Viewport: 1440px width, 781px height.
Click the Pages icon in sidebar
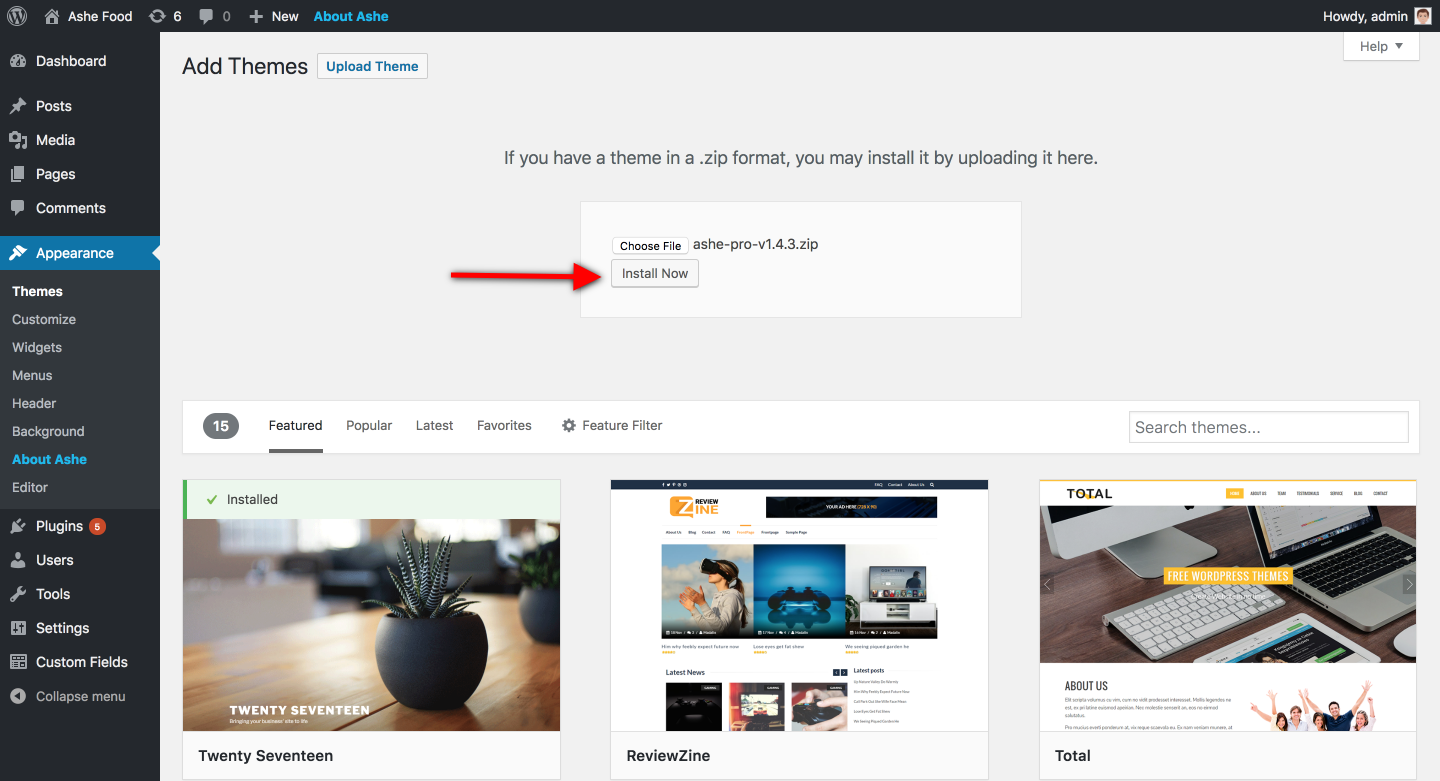(18, 174)
